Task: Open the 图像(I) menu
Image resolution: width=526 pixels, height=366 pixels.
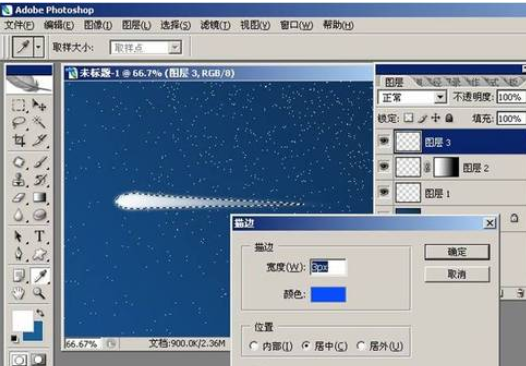Action: (98, 25)
